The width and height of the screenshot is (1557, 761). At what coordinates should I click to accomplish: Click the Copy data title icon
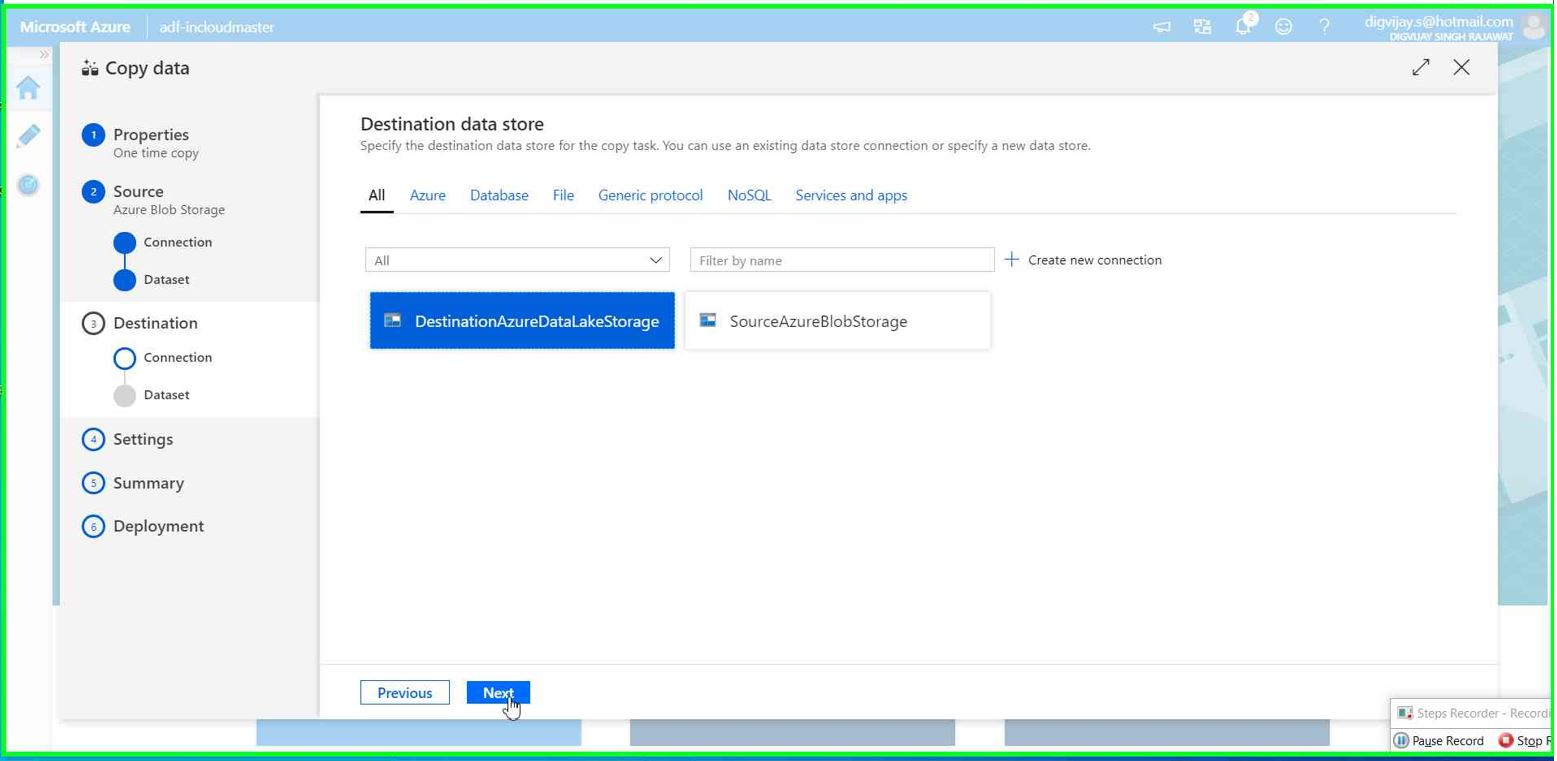[x=90, y=68]
